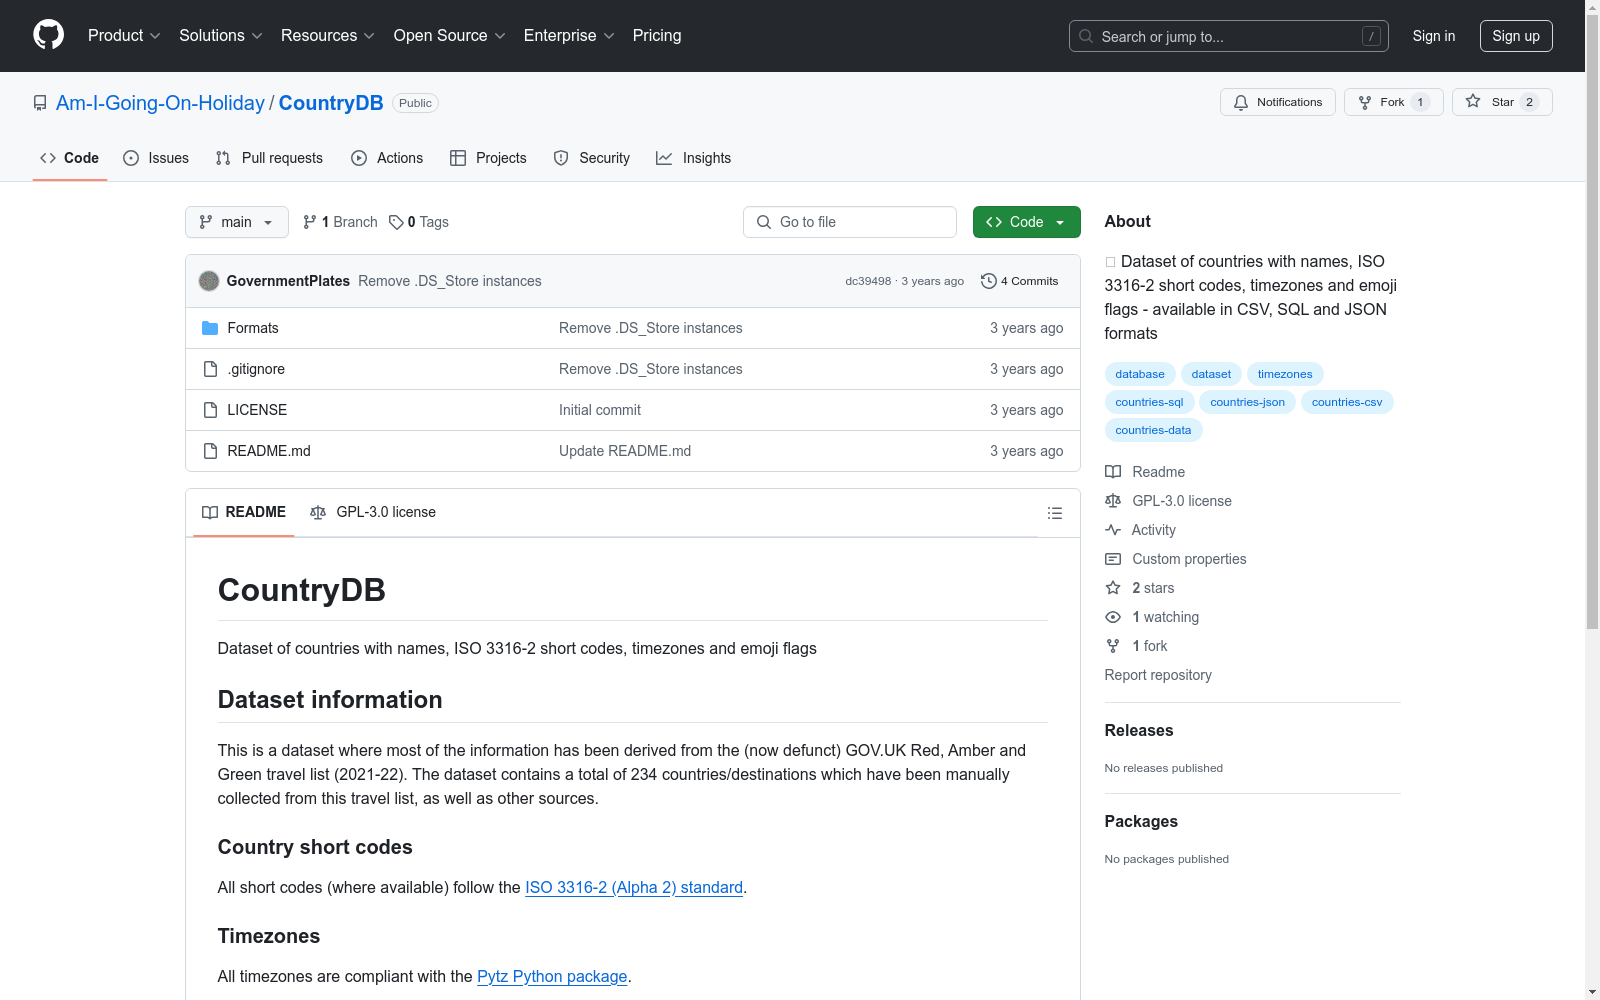Viewport: 1600px width, 1000px height.
Task: Click the notifications bell icon
Action: pyautogui.click(x=1241, y=102)
